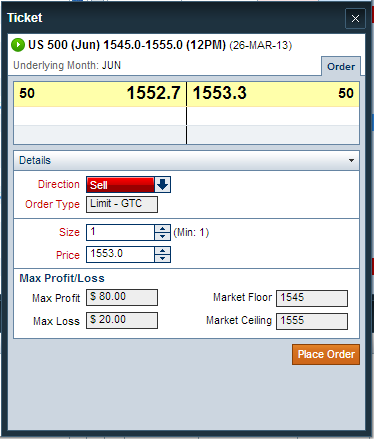The width and height of the screenshot is (374, 439).
Task: Increase Price with the up stepper
Action: click(163, 251)
